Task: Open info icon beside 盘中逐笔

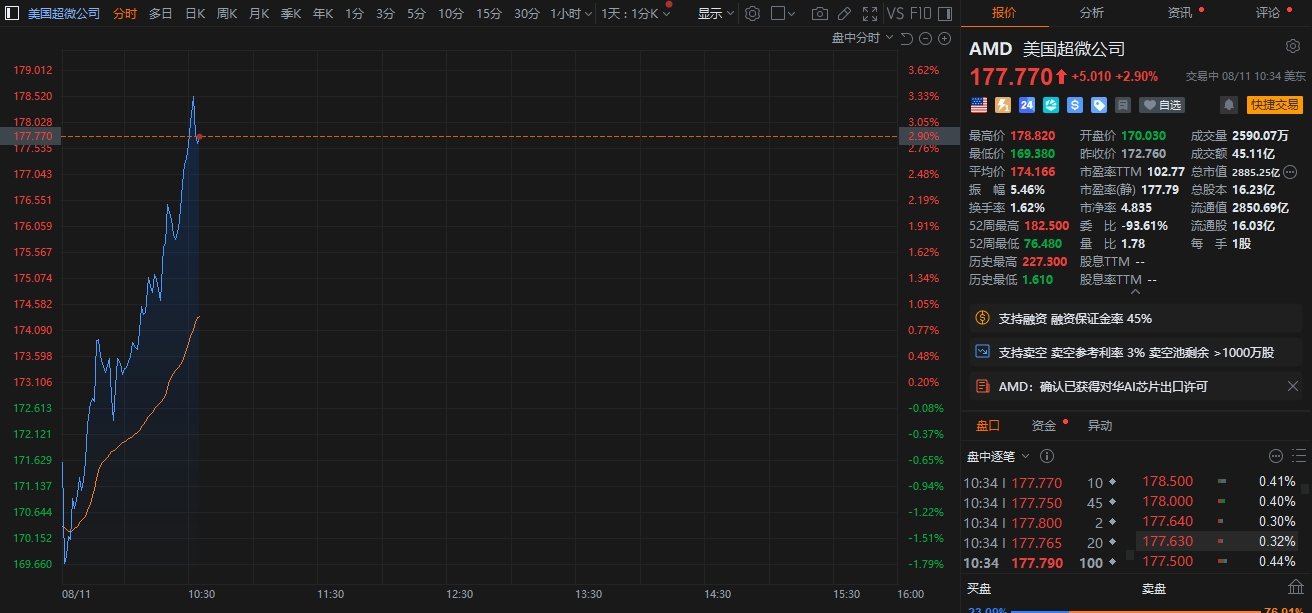Action: (x=1046, y=456)
